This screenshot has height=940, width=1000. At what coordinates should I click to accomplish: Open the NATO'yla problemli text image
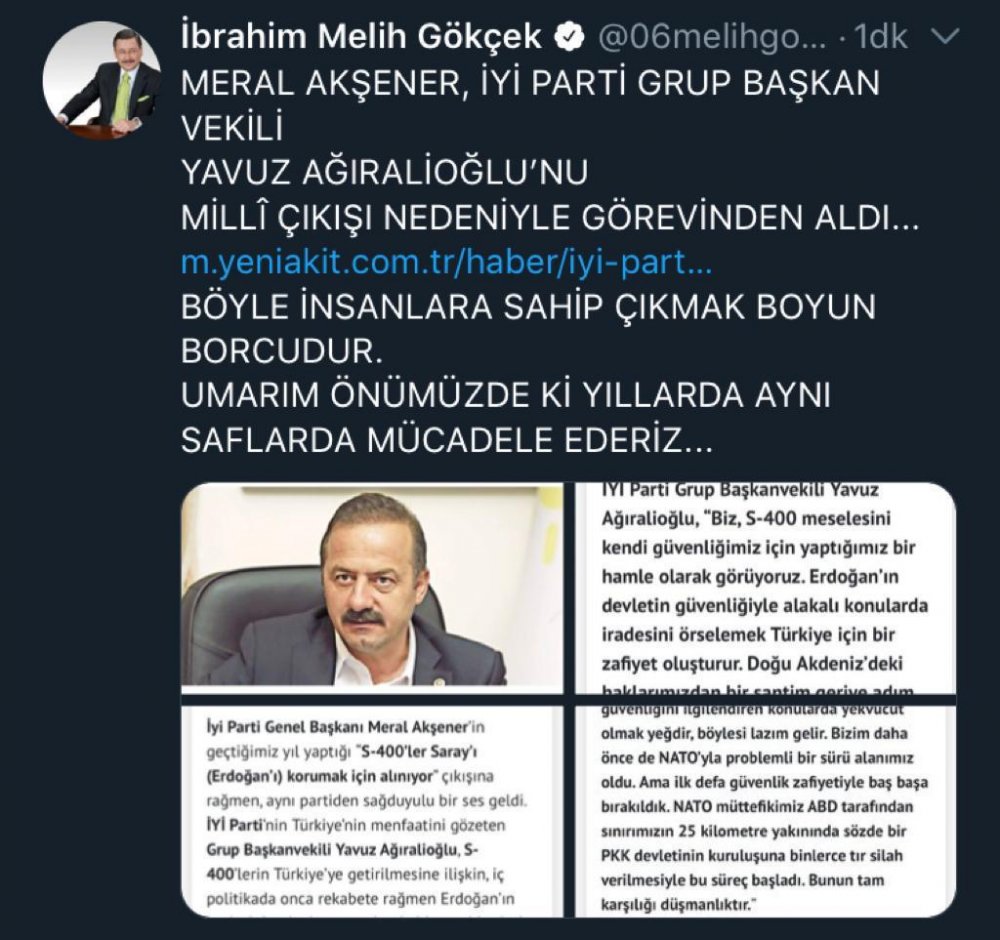coord(765,811)
